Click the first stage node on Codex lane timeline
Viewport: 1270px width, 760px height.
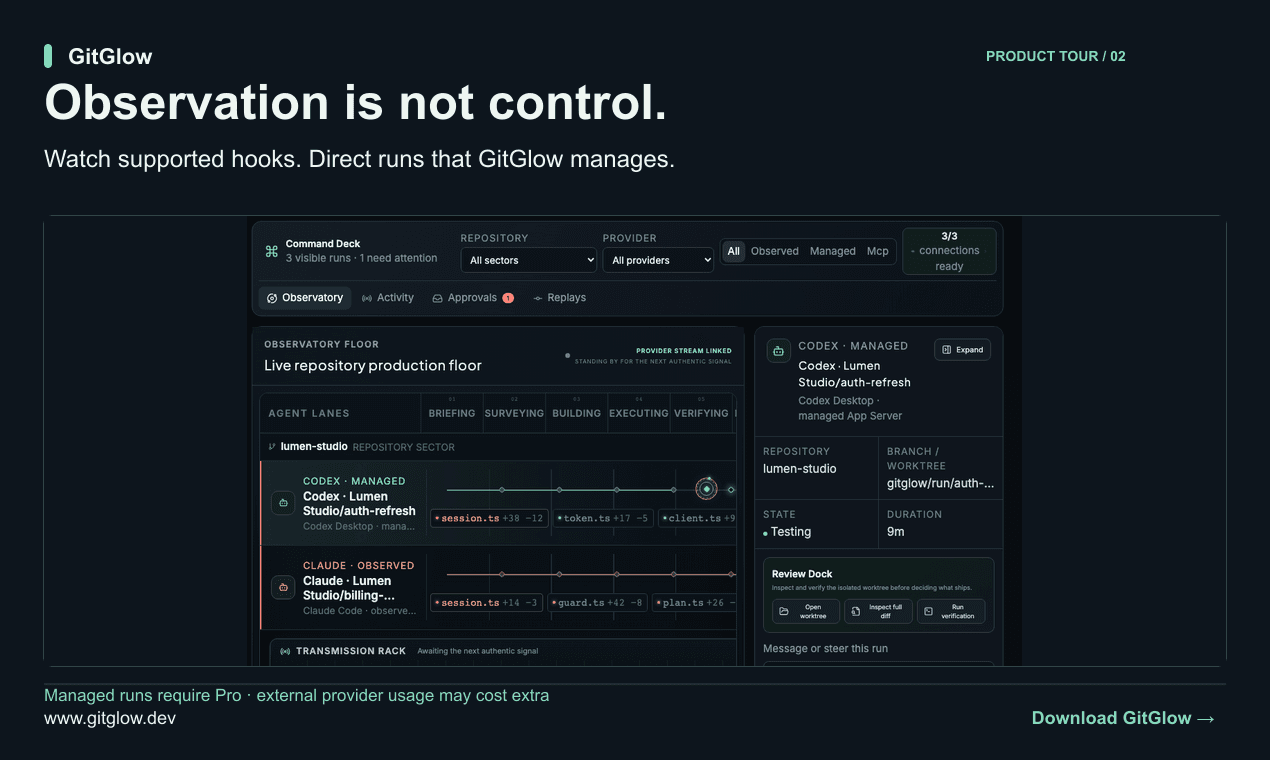(x=502, y=490)
